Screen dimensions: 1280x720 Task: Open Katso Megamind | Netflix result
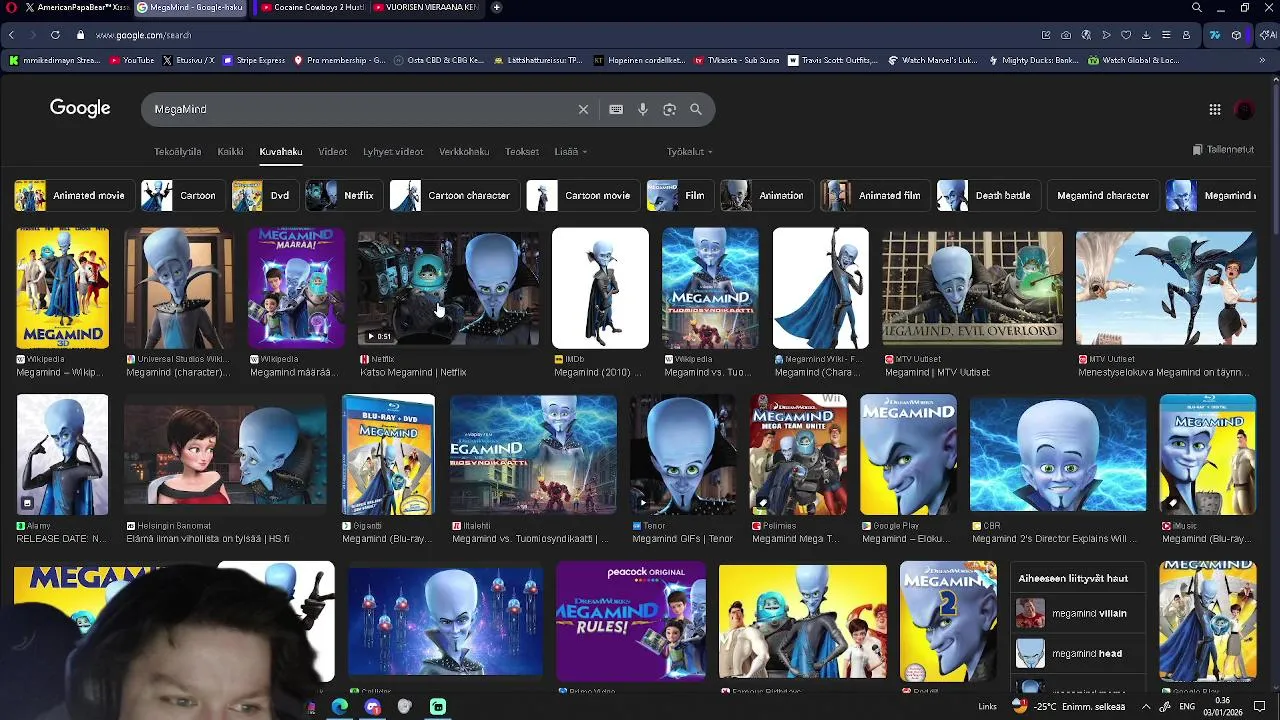pyautogui.click(x=413, y=372)
